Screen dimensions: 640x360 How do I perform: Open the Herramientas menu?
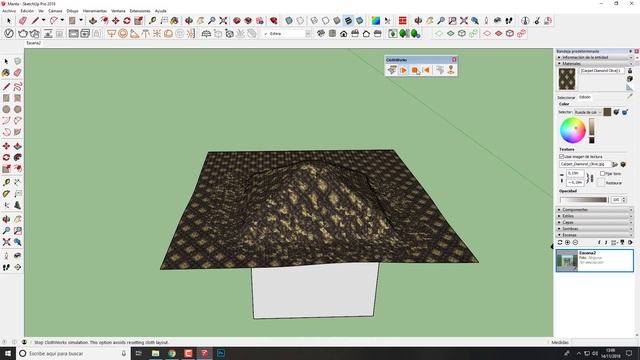(x=95, y=11)
